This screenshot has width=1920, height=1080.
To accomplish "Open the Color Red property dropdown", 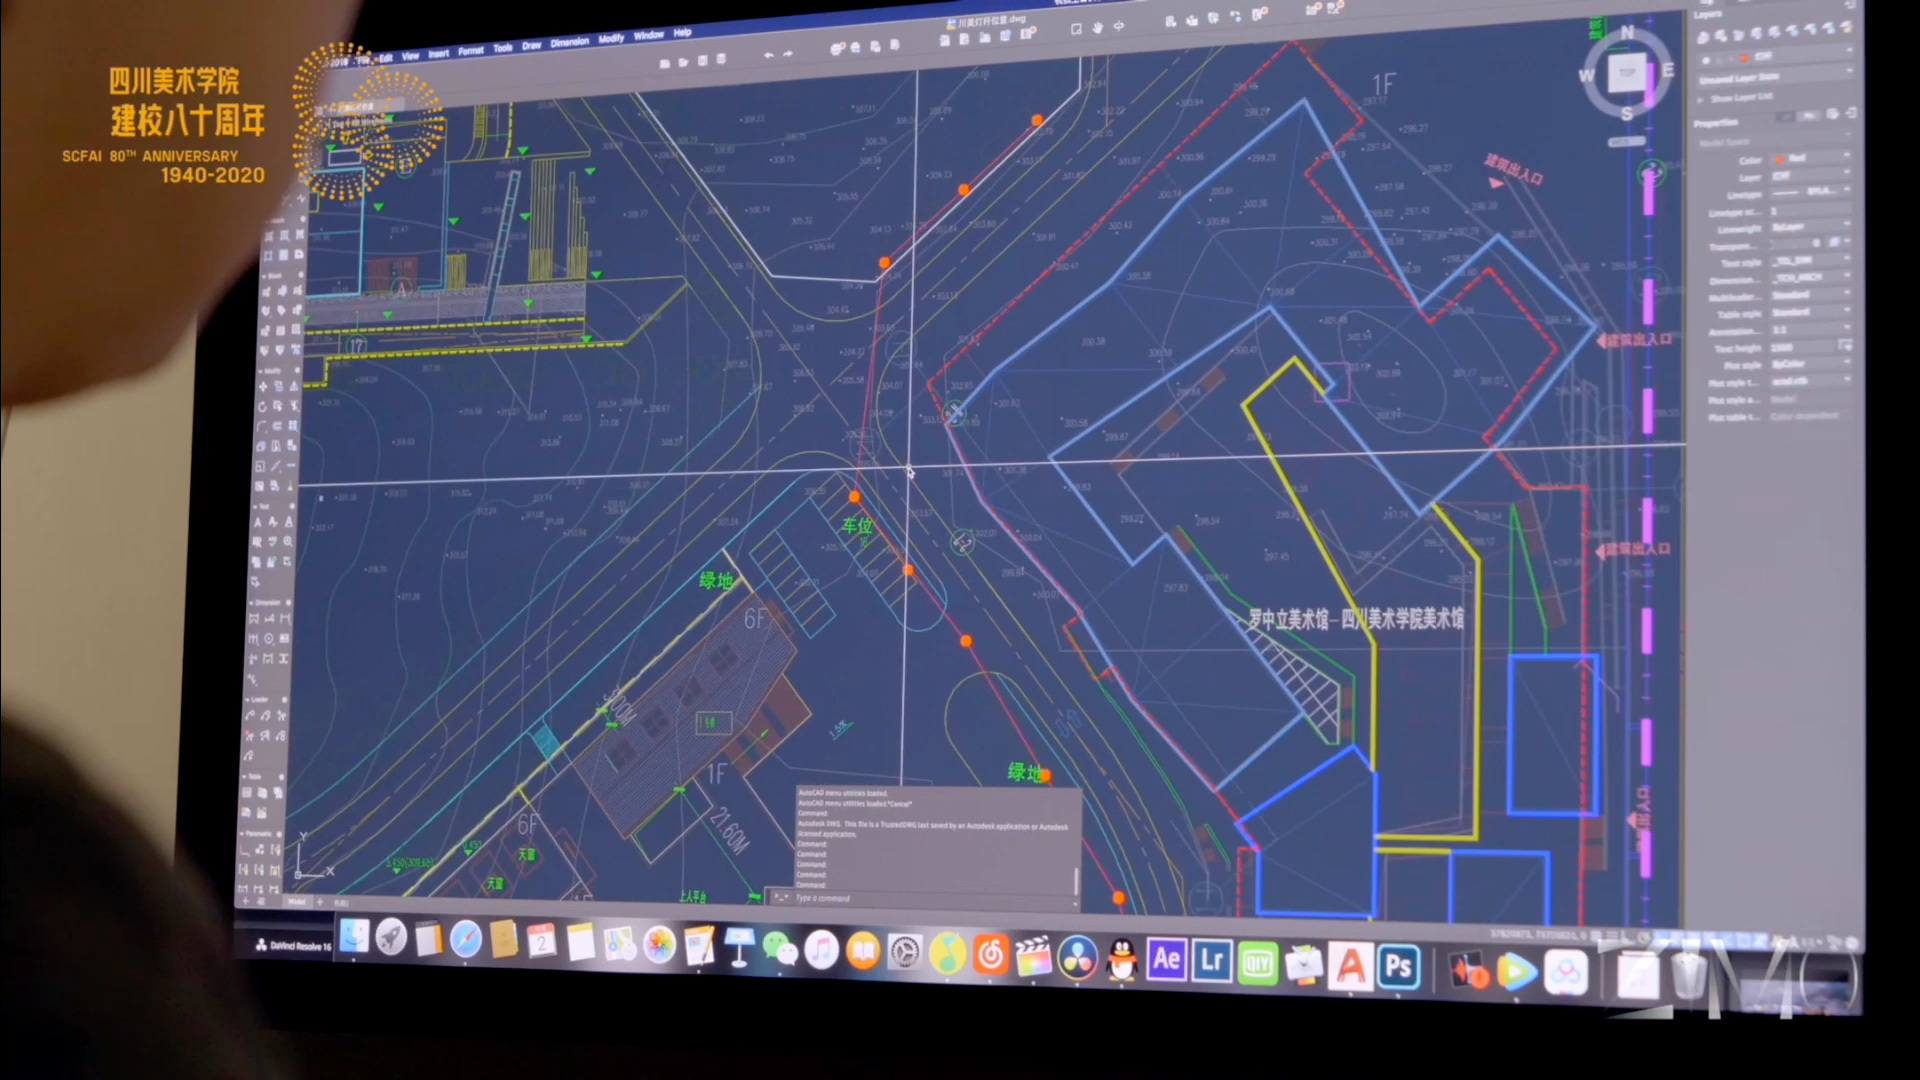I will point(1810,159).
